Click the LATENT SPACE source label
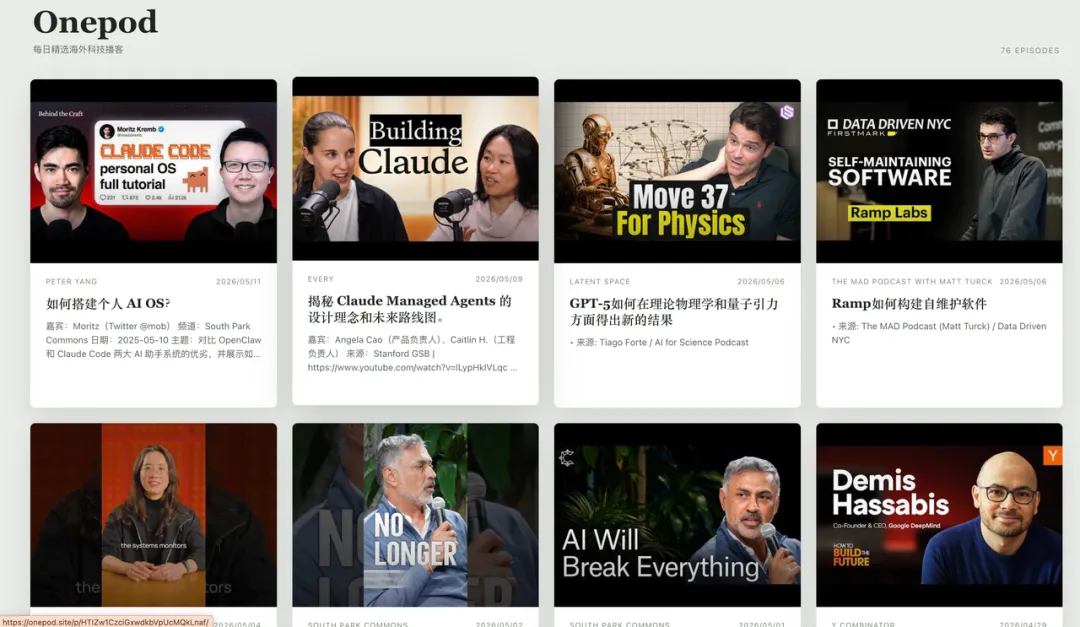1080x627 pixels. pyautogui.click(x=599, y=282)
